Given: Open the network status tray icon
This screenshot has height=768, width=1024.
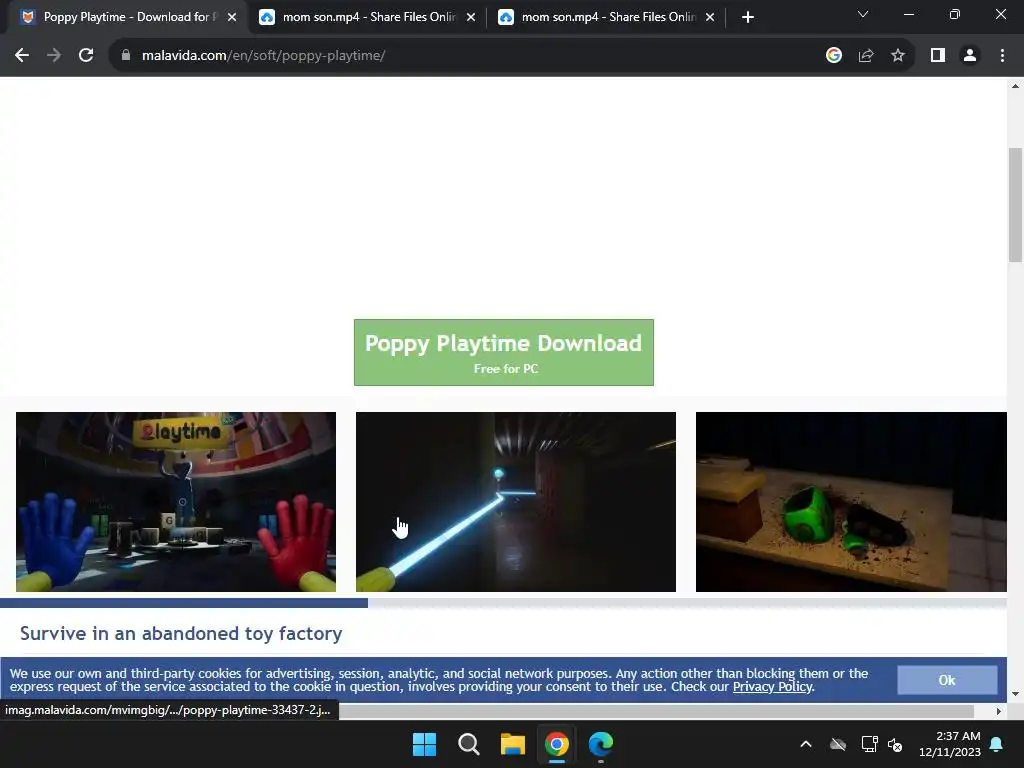Looking at the screenshot, I should (x=869, y=744).
